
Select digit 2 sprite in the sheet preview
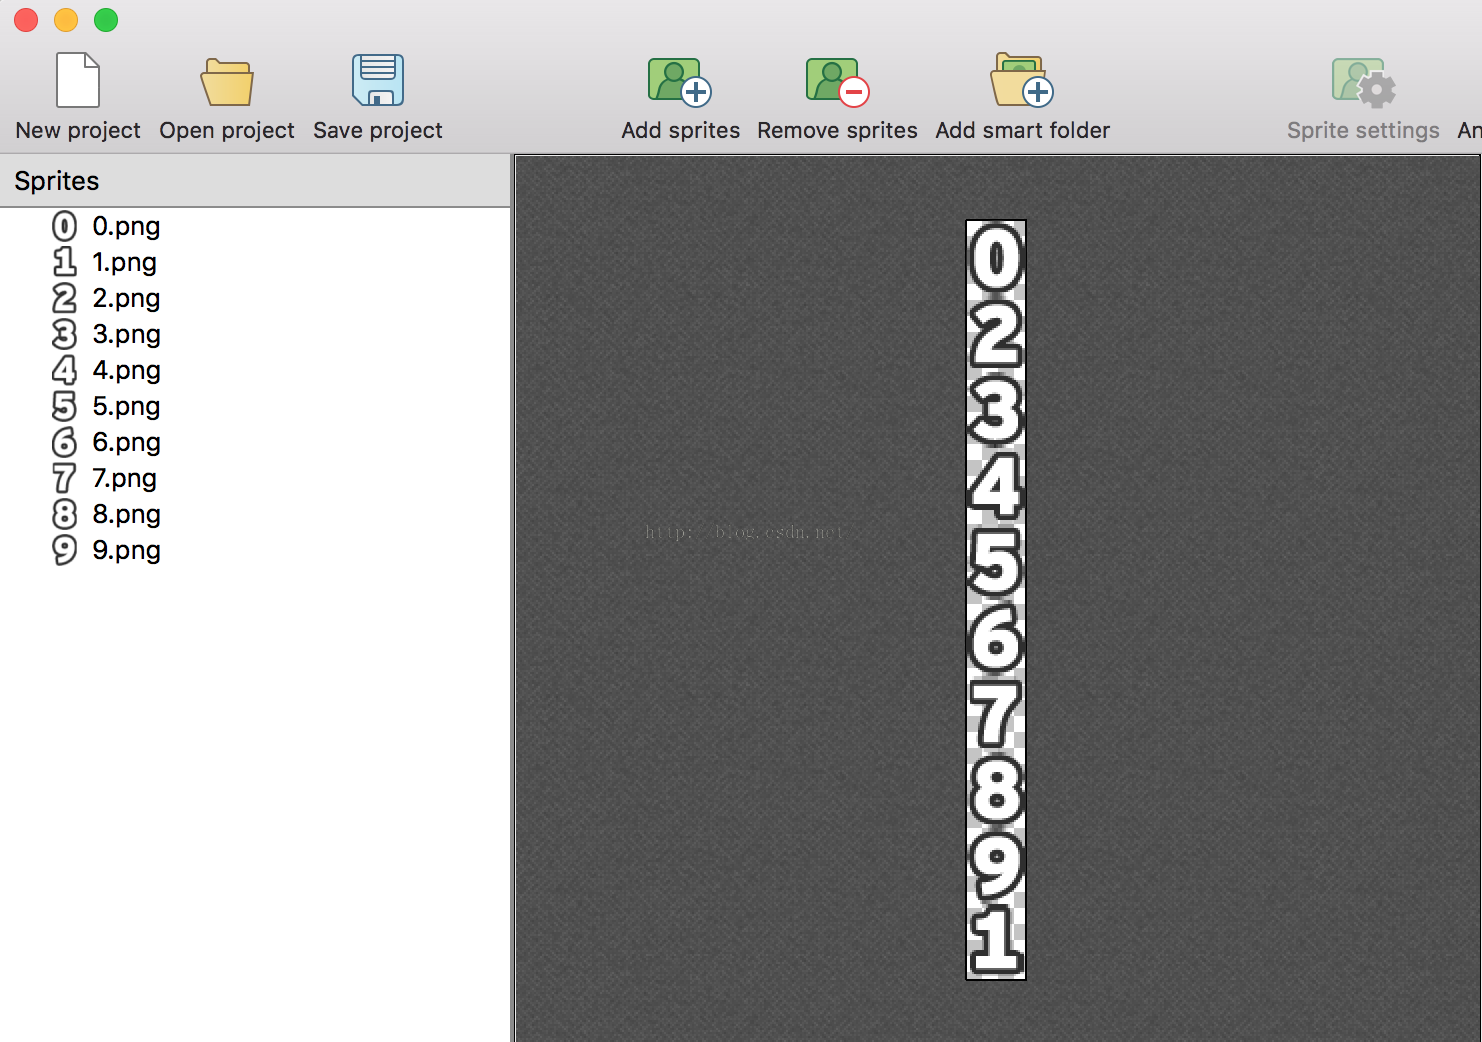pos(996,335)
